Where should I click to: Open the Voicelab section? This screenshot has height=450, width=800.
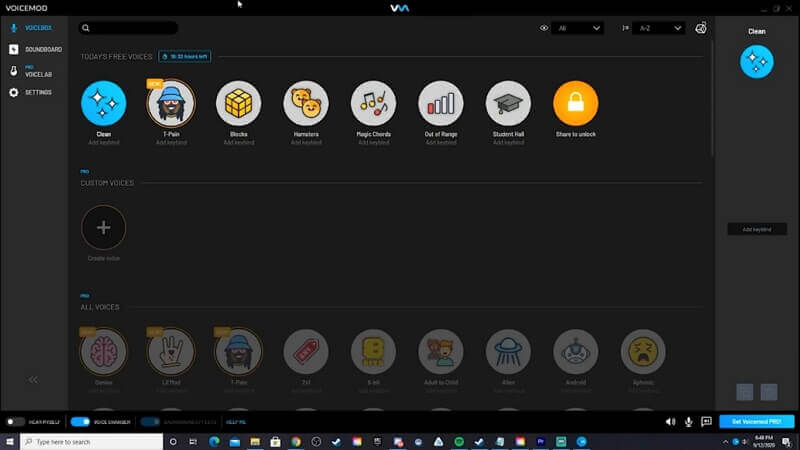32,71
